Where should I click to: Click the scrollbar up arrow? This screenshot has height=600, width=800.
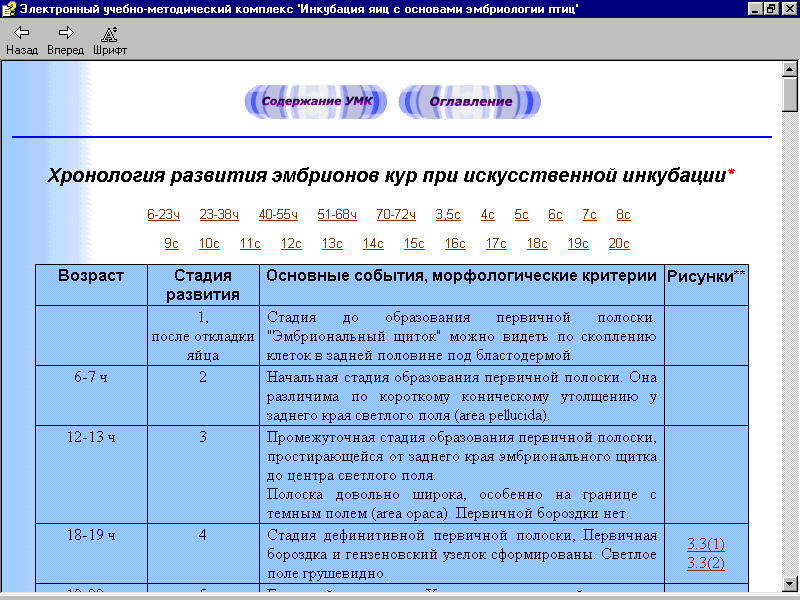point(790,69)
